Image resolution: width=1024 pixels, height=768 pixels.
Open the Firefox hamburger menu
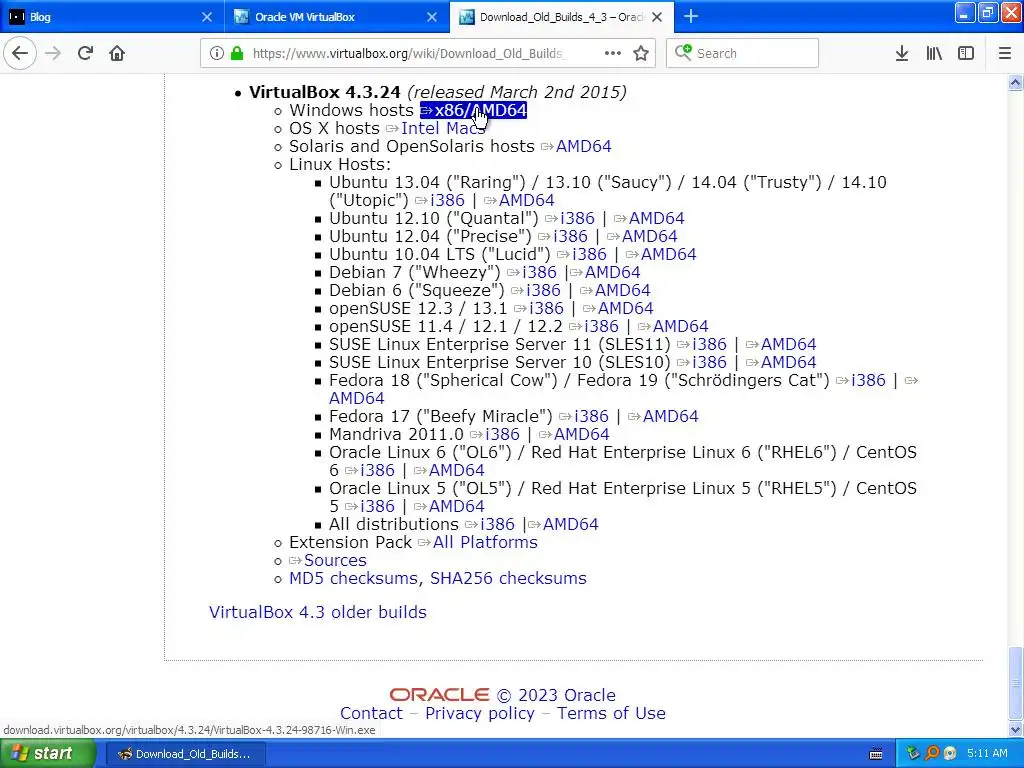[x=1004, y=53]
